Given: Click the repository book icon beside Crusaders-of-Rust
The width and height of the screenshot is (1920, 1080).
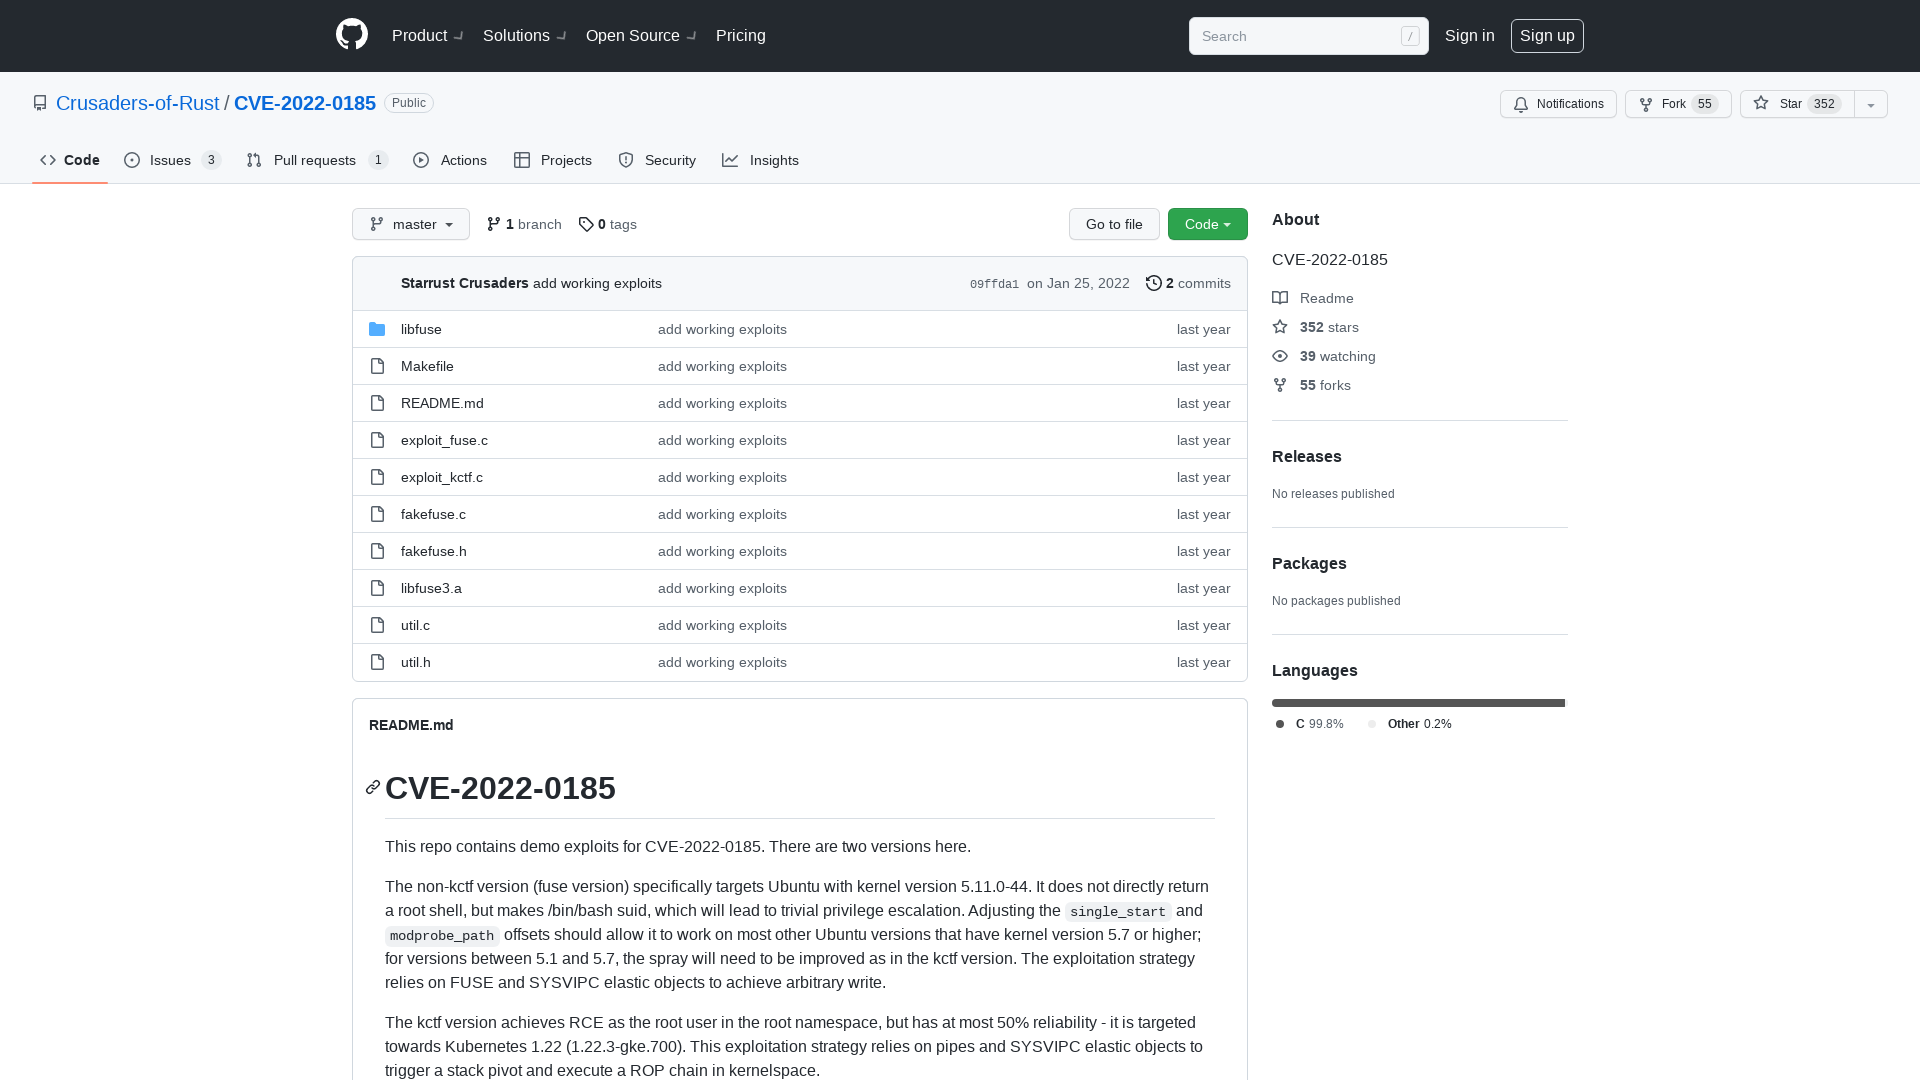Looking at the screenshot, I should [40, 103].
